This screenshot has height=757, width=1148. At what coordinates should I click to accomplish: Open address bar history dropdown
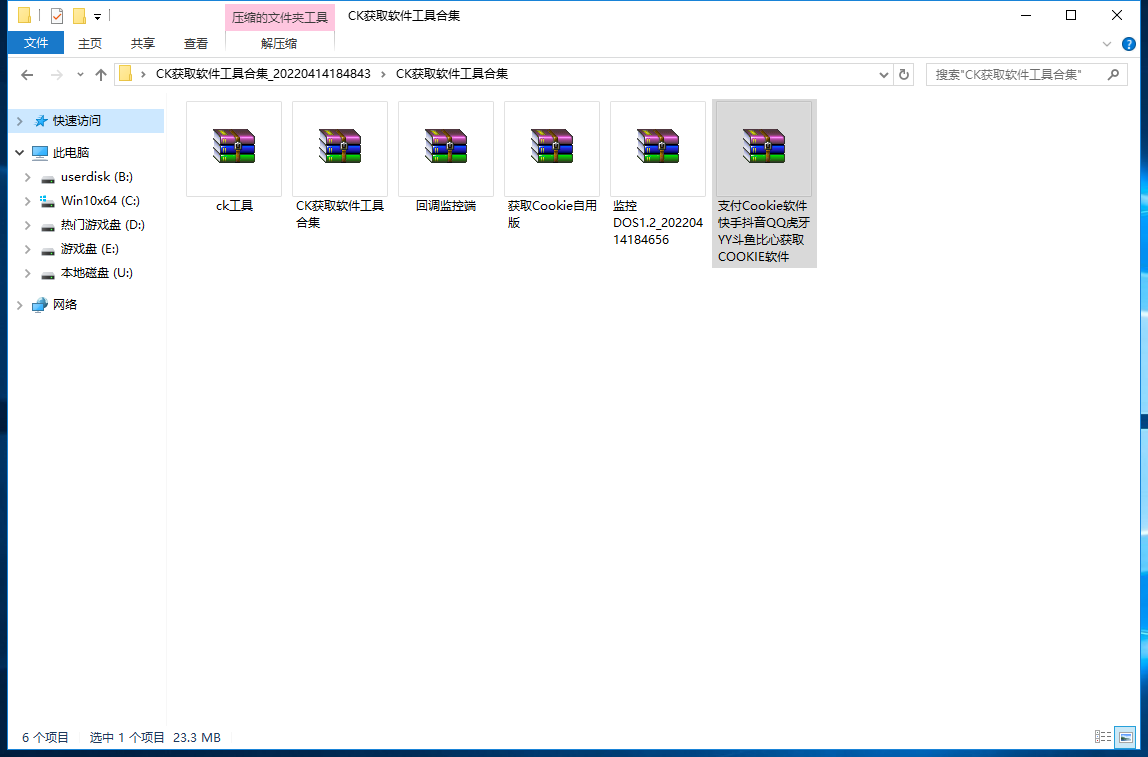point(884,75)
